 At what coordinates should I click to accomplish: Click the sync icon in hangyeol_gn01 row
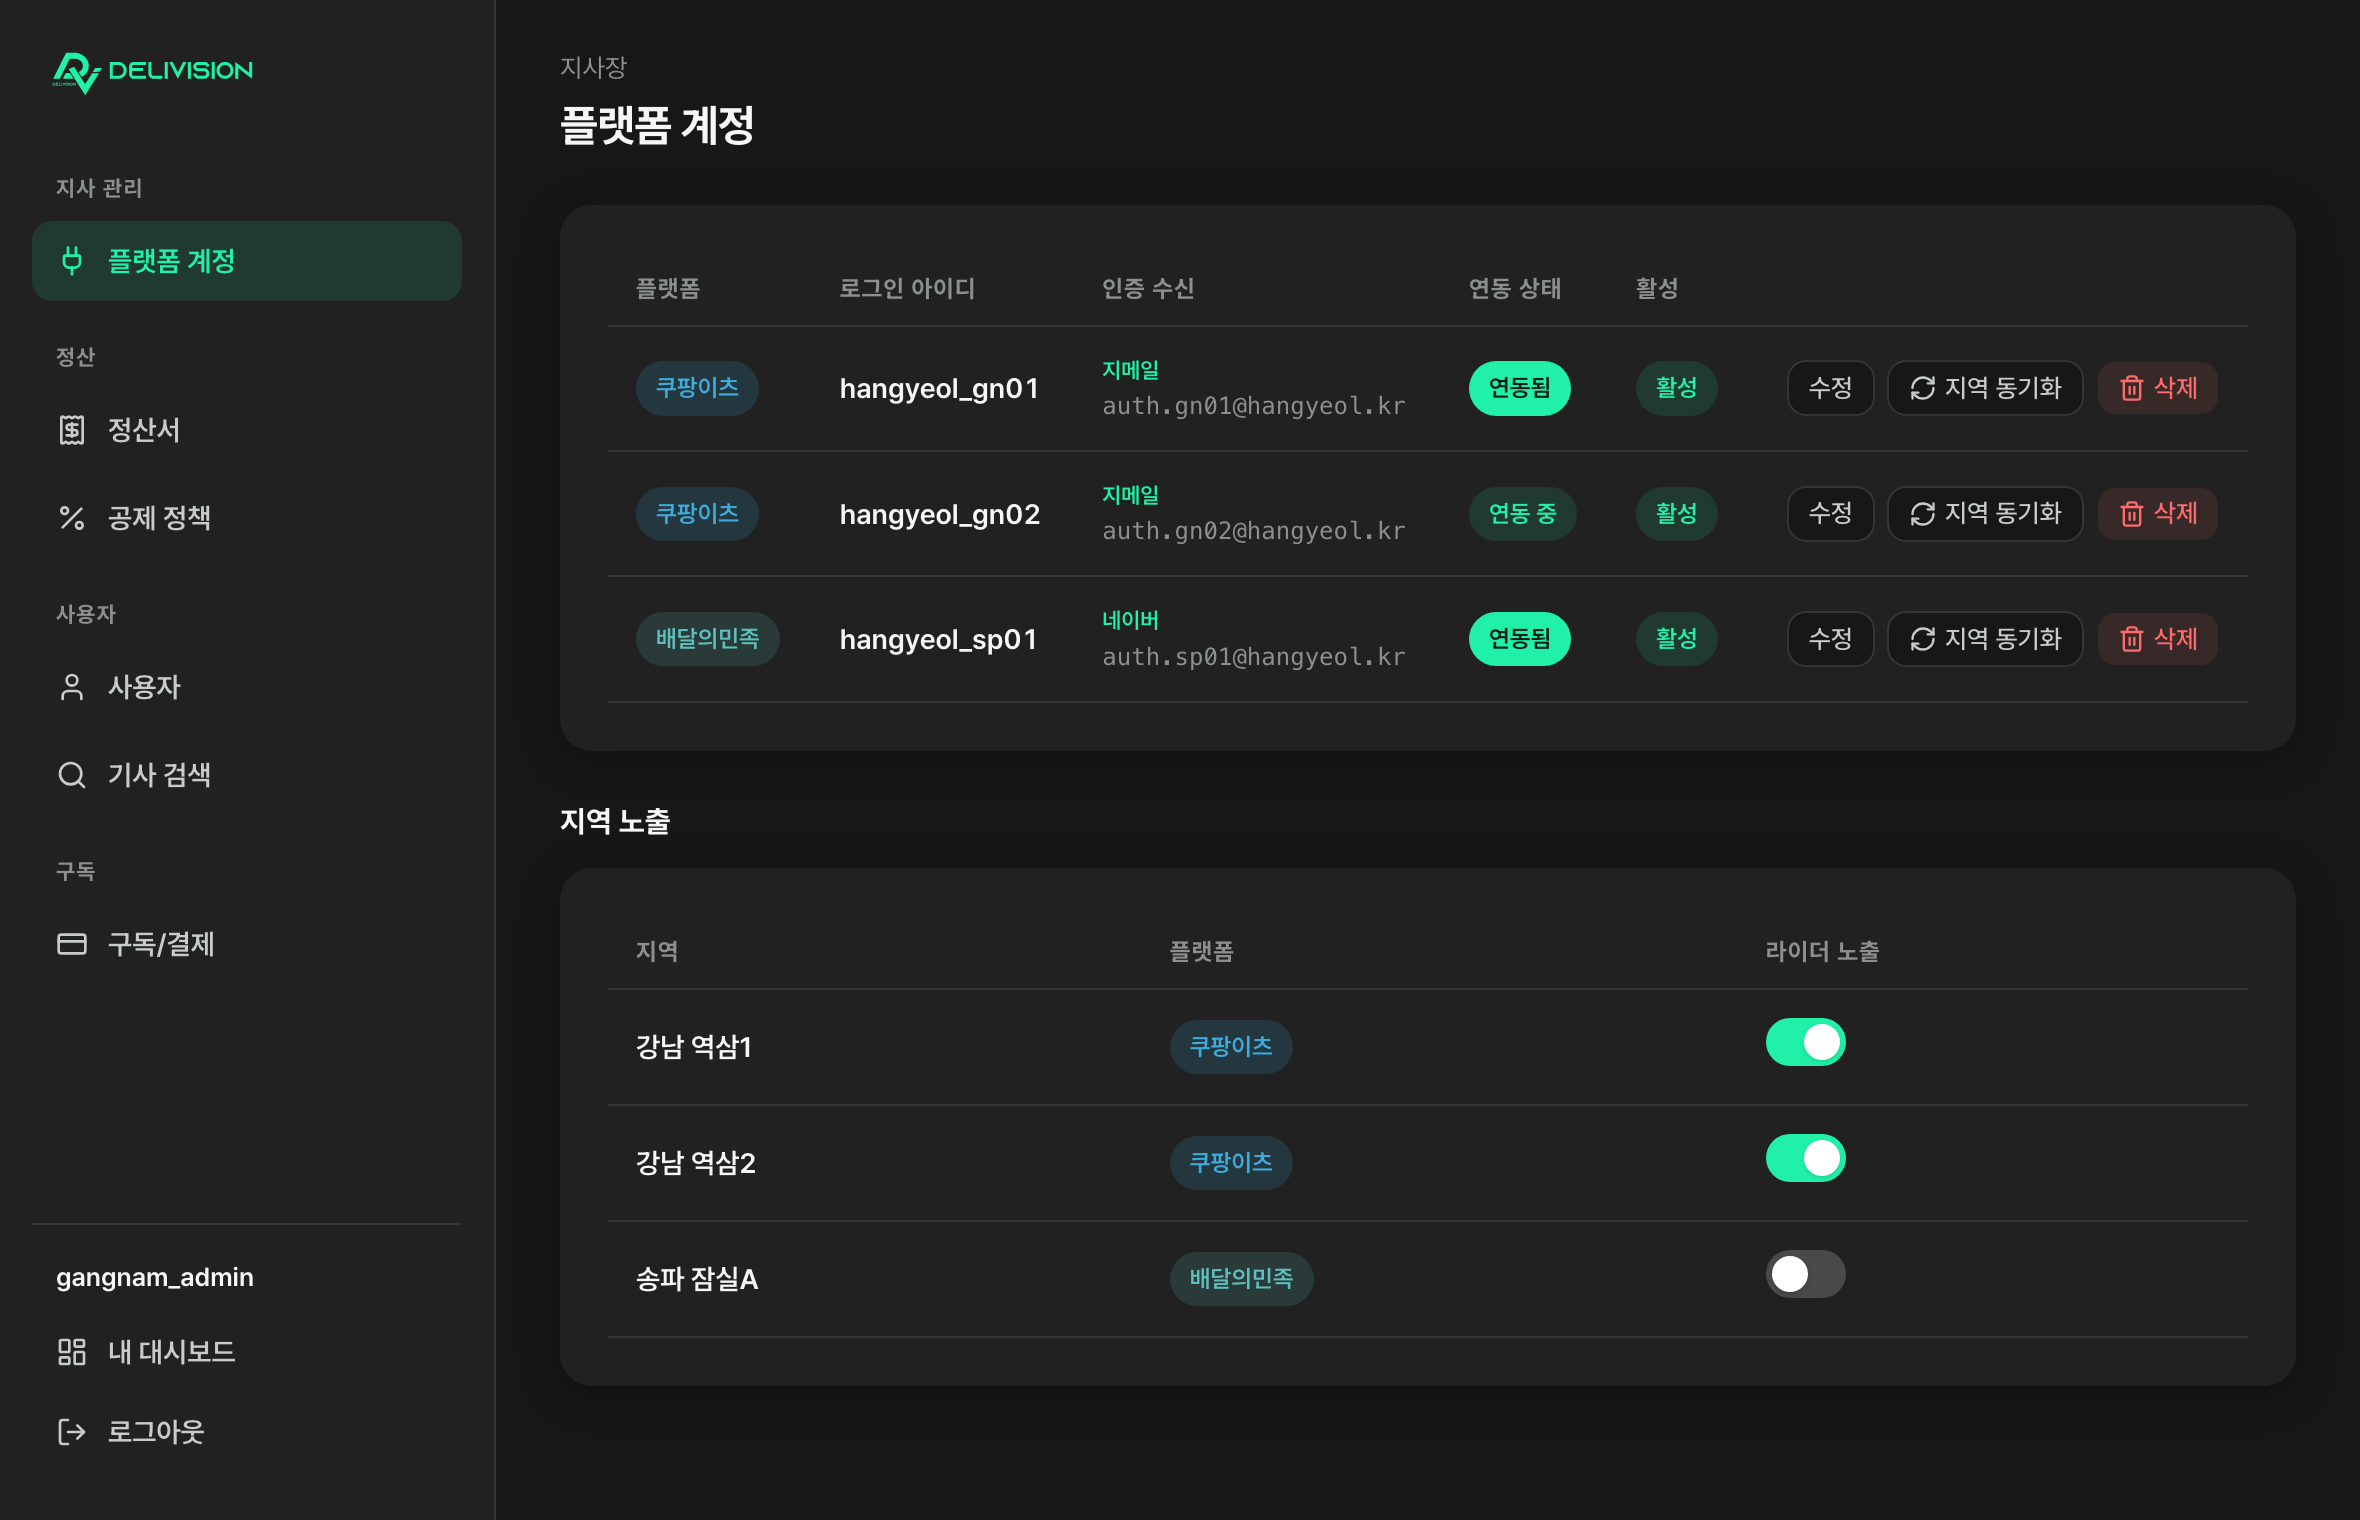pos(1922,388)
